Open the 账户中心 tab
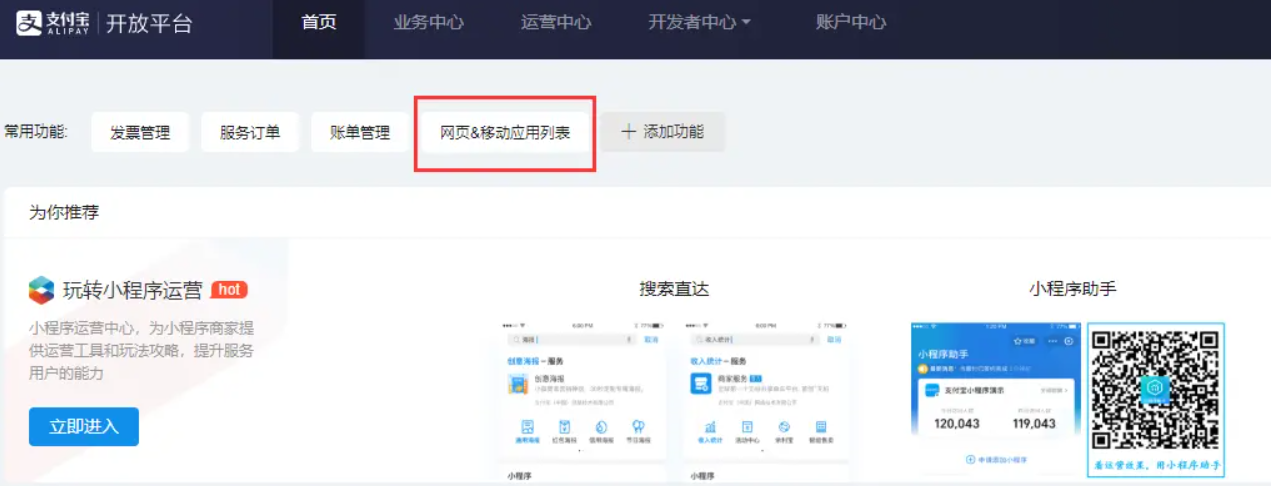The height and width of the screenshot is (486, 1271). [850, 22]
